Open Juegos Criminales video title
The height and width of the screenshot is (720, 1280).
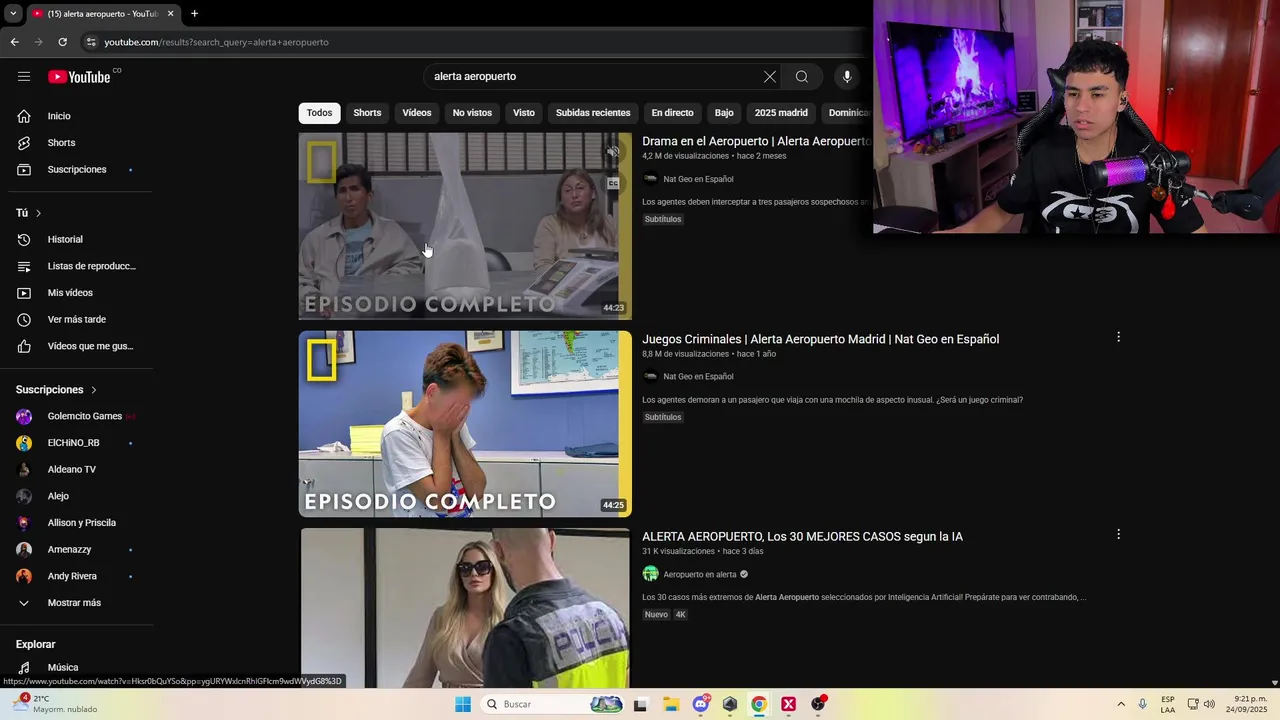pyautogui.click(x=820, y=339)
